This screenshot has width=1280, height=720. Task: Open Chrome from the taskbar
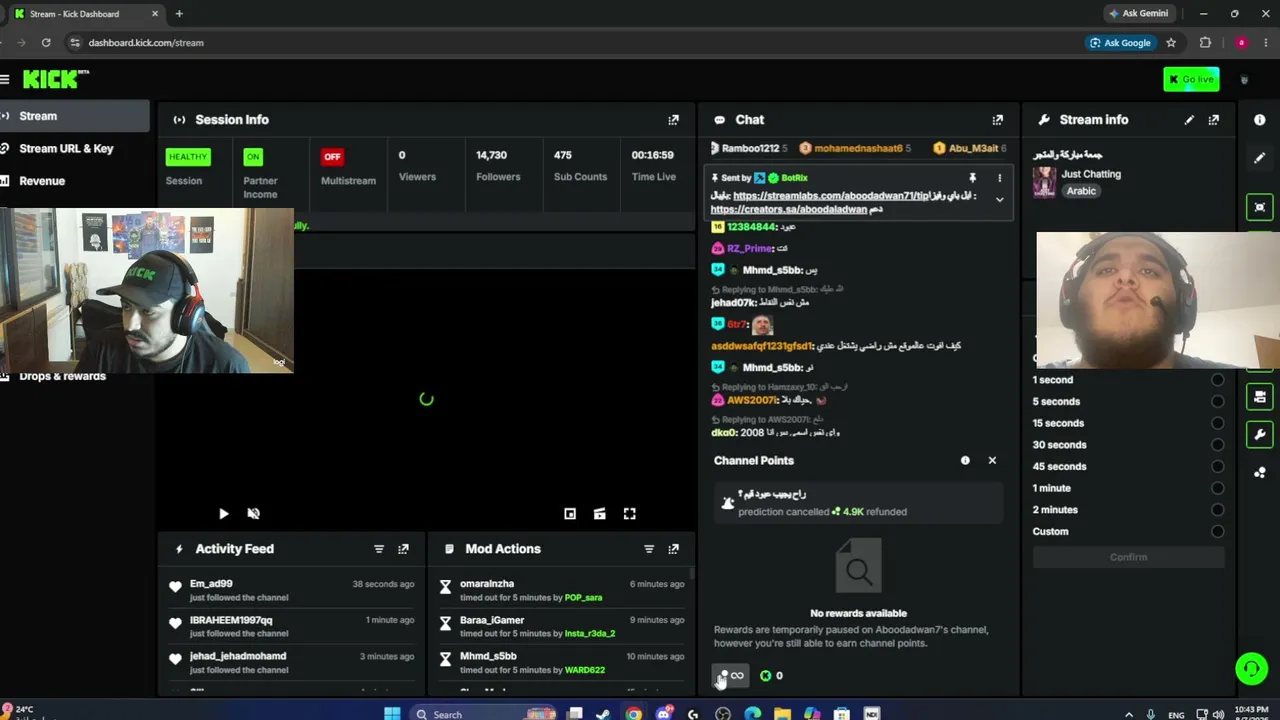click(633, 714)
